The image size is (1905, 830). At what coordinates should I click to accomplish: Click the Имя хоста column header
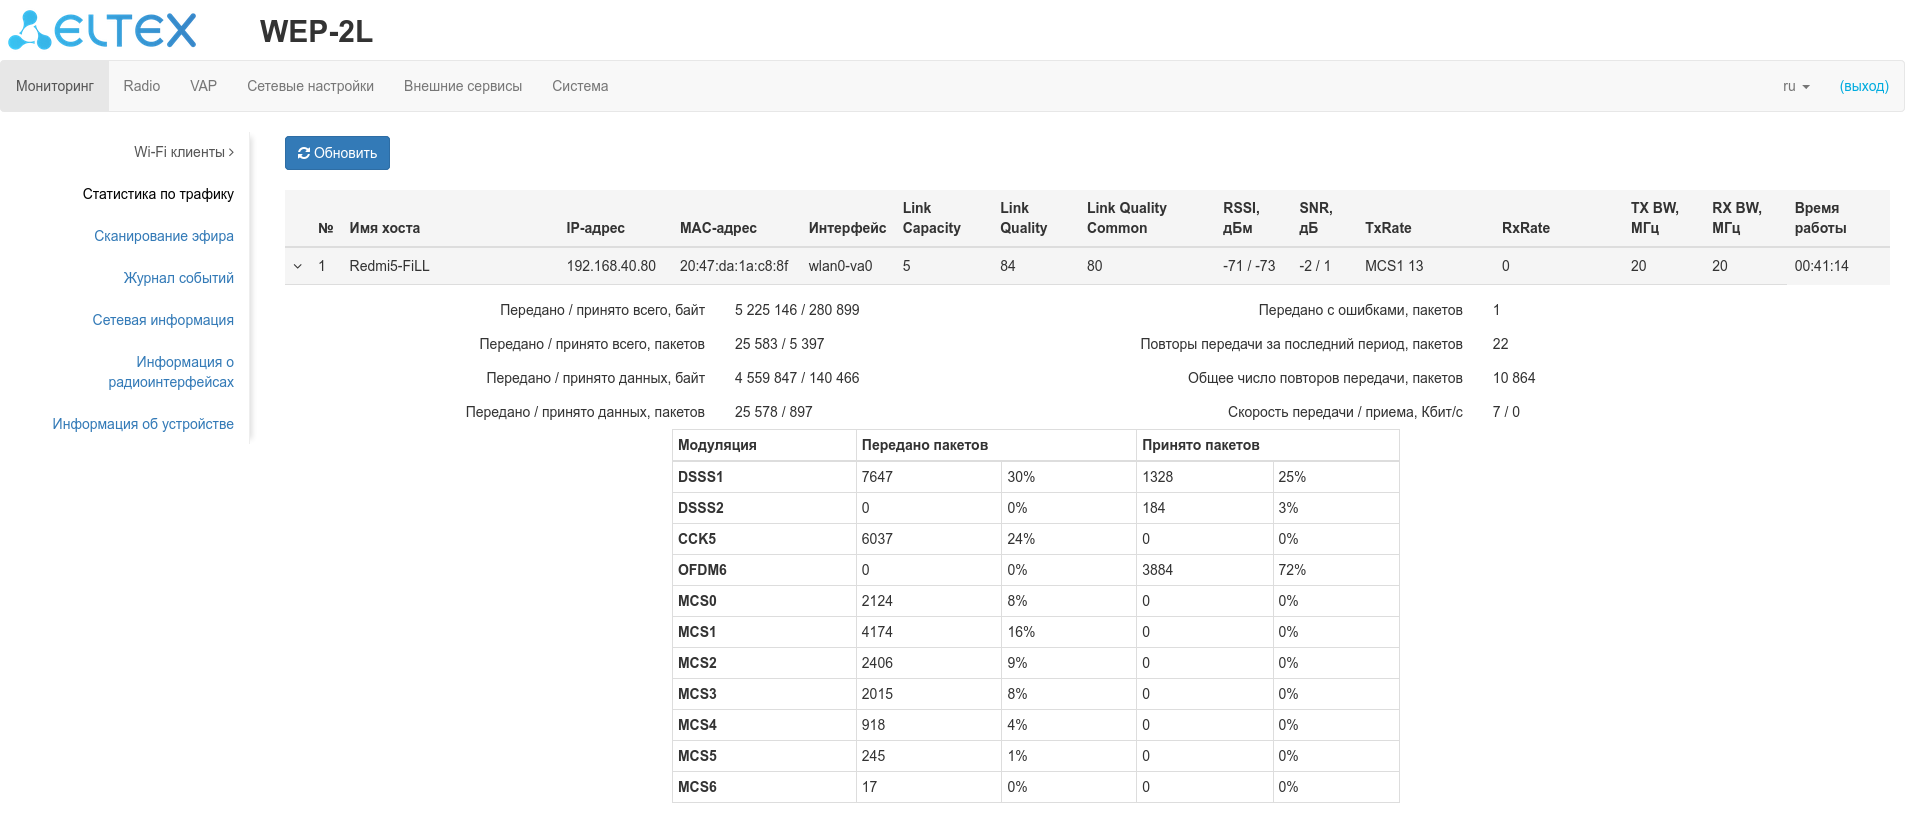click(385, 228)
